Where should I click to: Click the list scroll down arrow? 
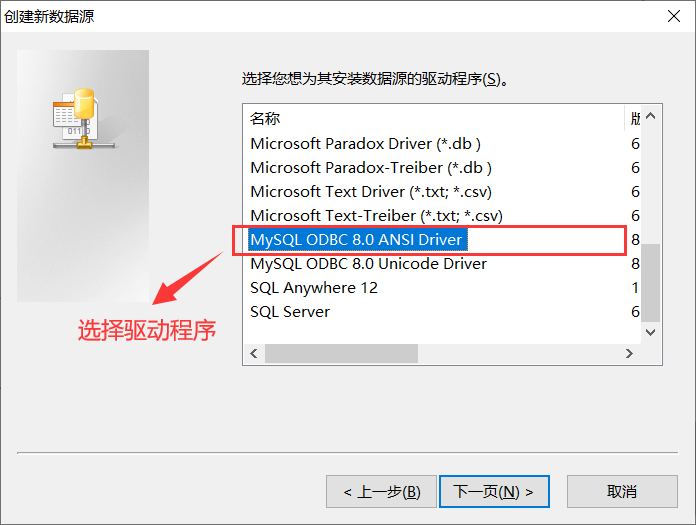pos(651,332)
